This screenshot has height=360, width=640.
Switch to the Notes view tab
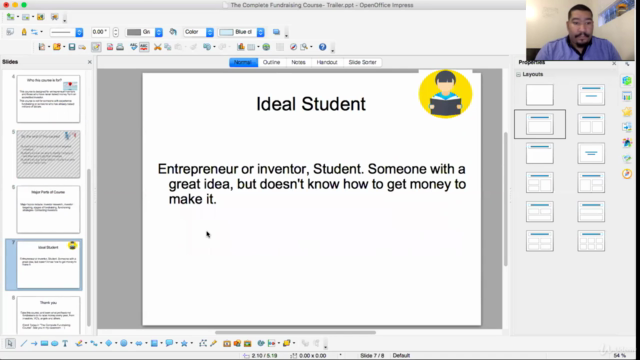(298, 62)
